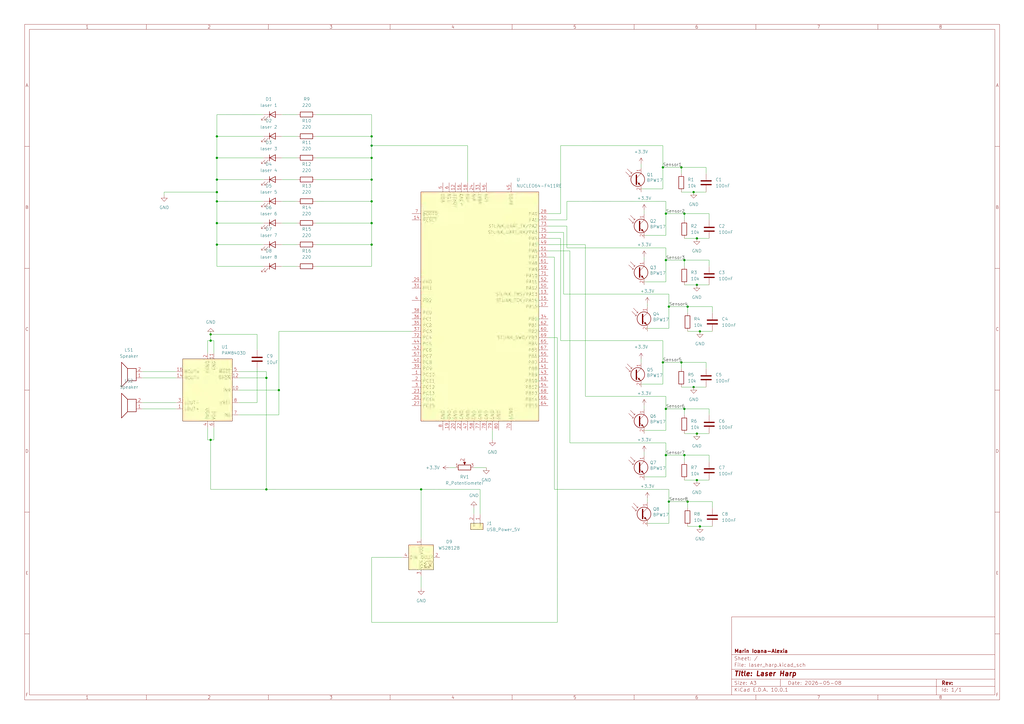Select the R4 10k resistor symbol
This screenshot has height=724, width=1024.
point(687,322)
